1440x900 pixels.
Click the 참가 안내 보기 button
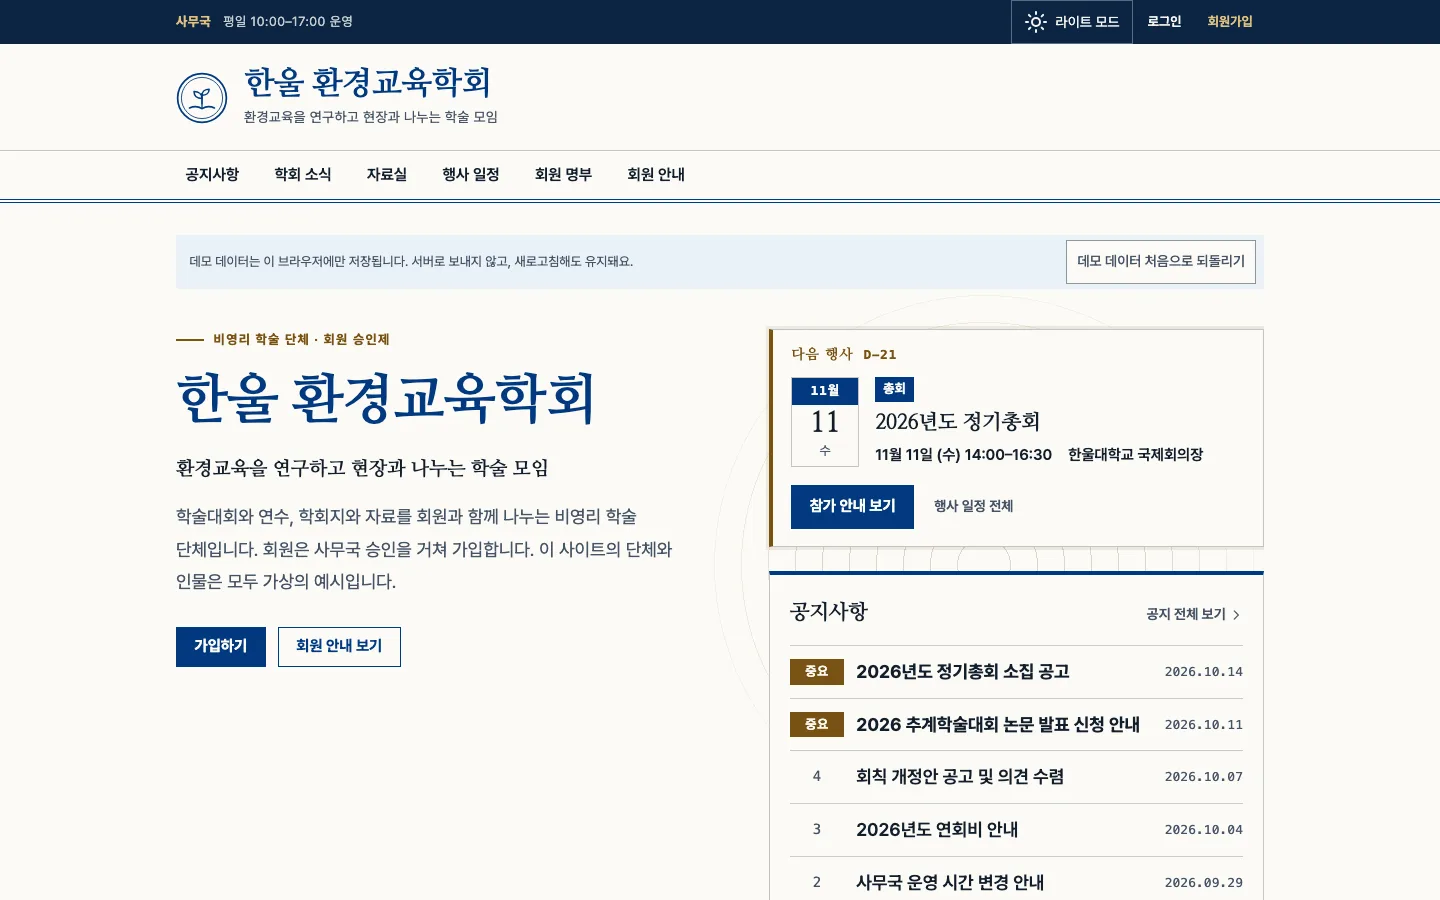pos(852,507)
